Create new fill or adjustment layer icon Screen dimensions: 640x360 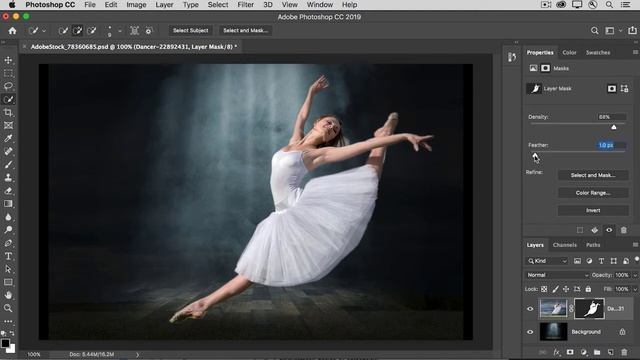click(x=584, y=352)
